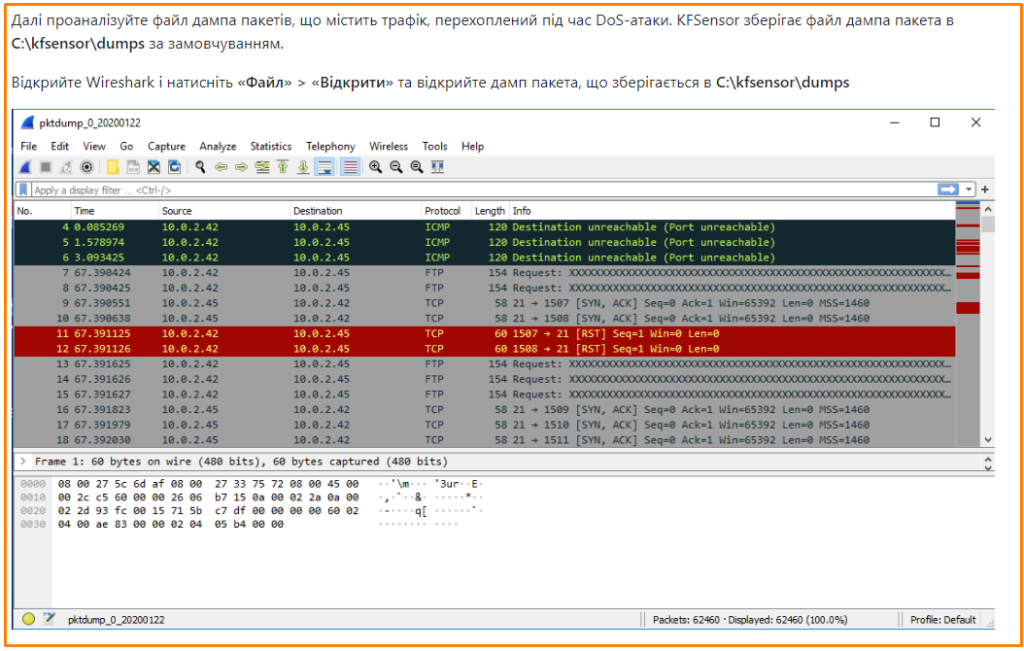The height and width of the screenshot is (651, 1024).
Task: Open the Help menu
Action: point(472,146)
